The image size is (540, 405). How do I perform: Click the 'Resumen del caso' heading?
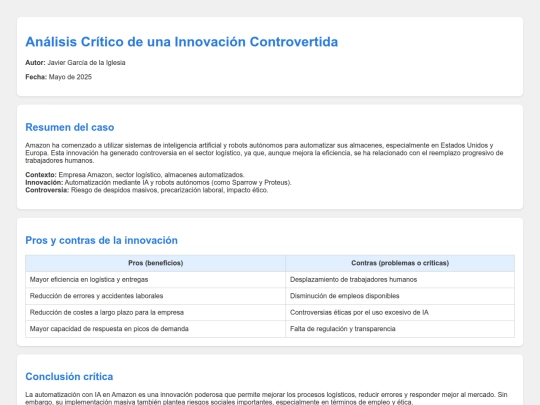(x=70, y=127)
